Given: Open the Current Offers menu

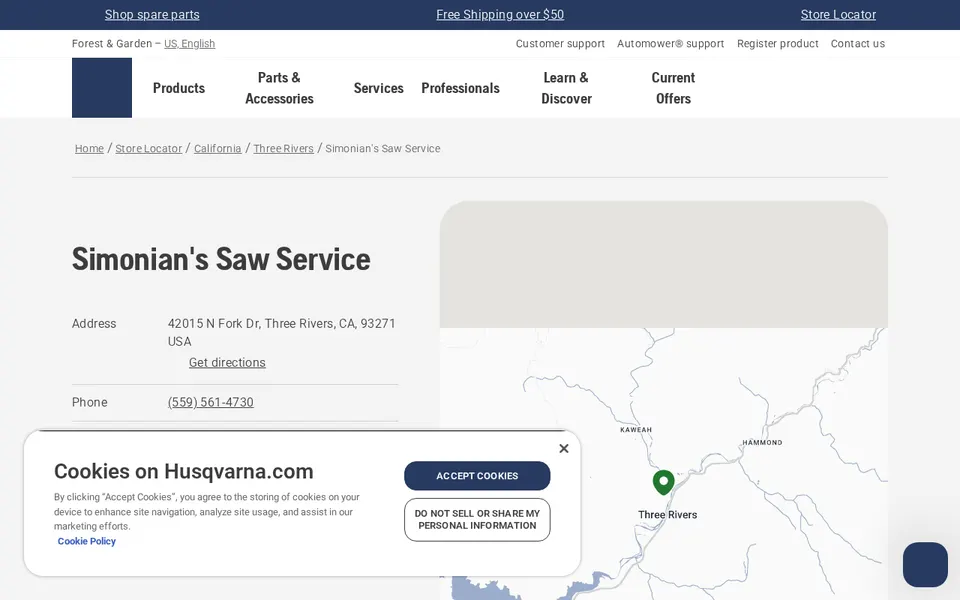Looking at the screenshot, I should click(673, 88).
